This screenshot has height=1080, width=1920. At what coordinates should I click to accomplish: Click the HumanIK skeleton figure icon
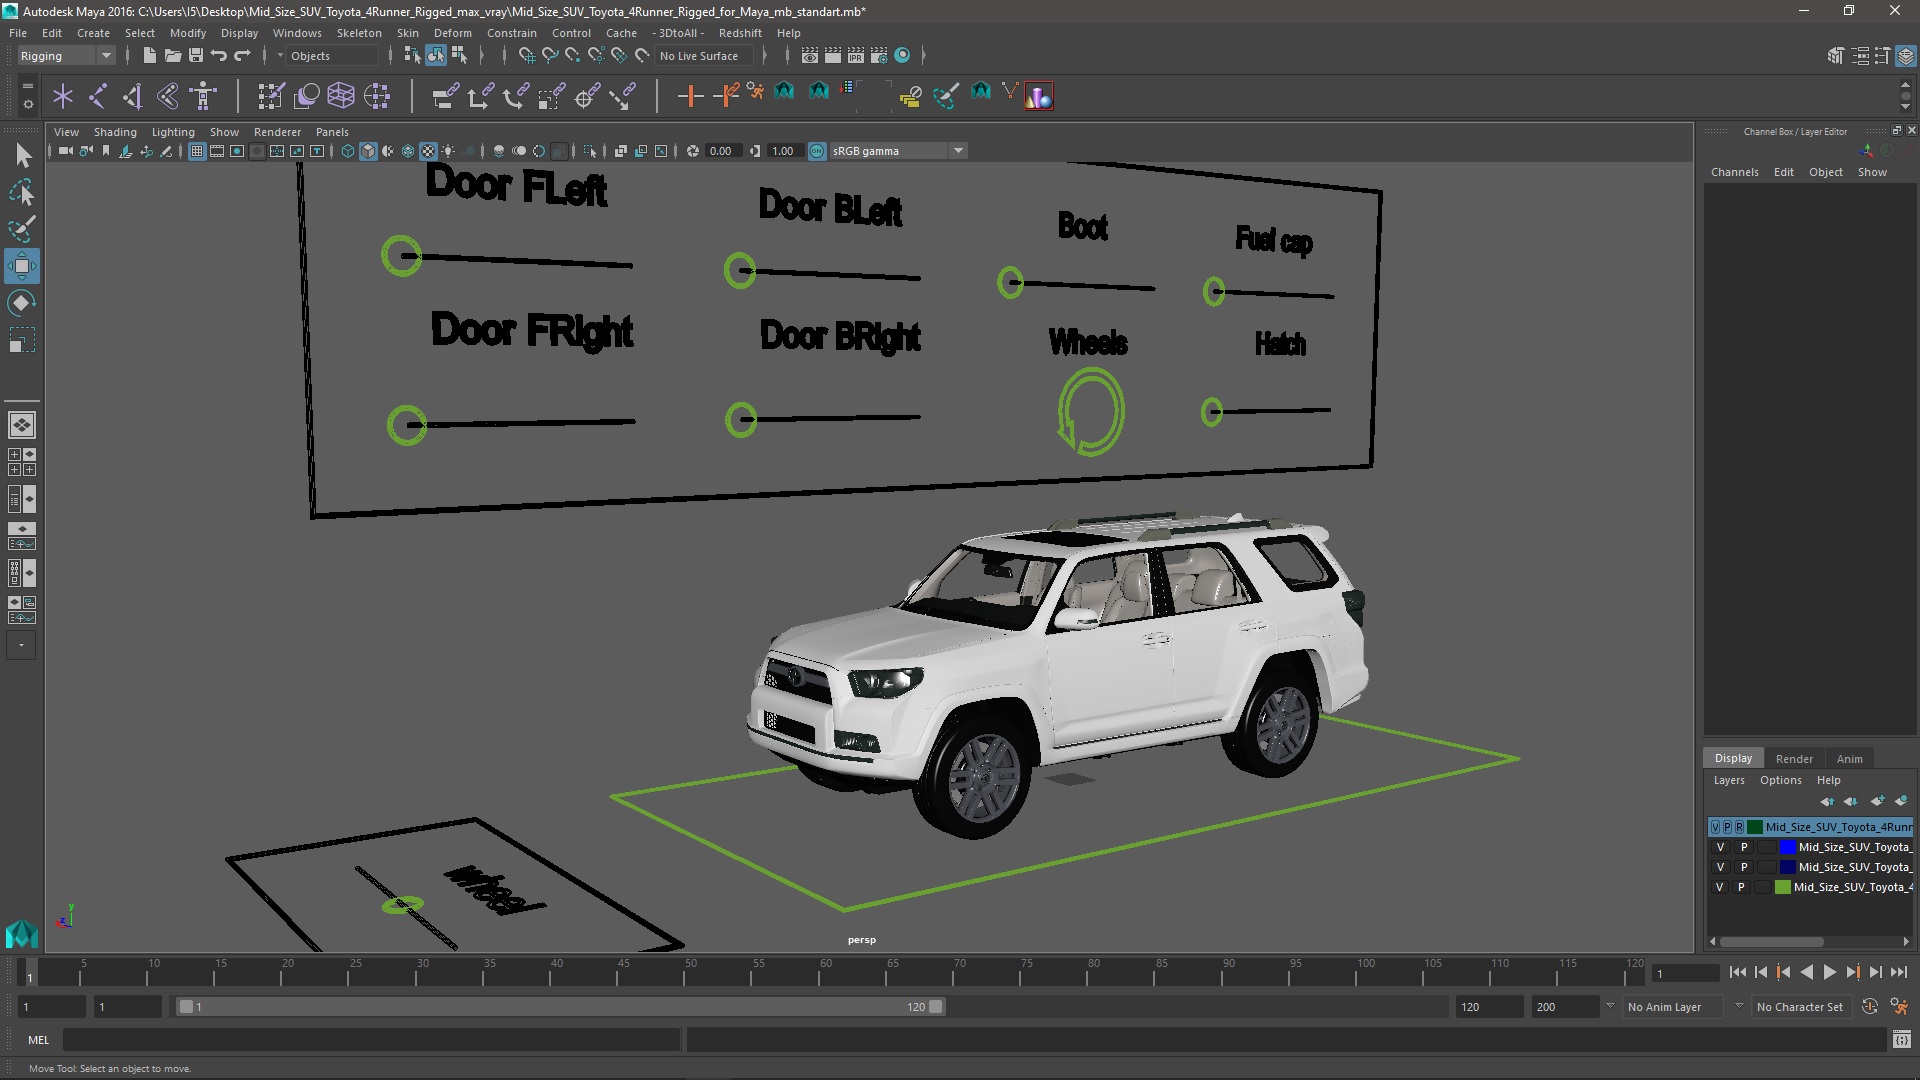click(x=203, y=96)
